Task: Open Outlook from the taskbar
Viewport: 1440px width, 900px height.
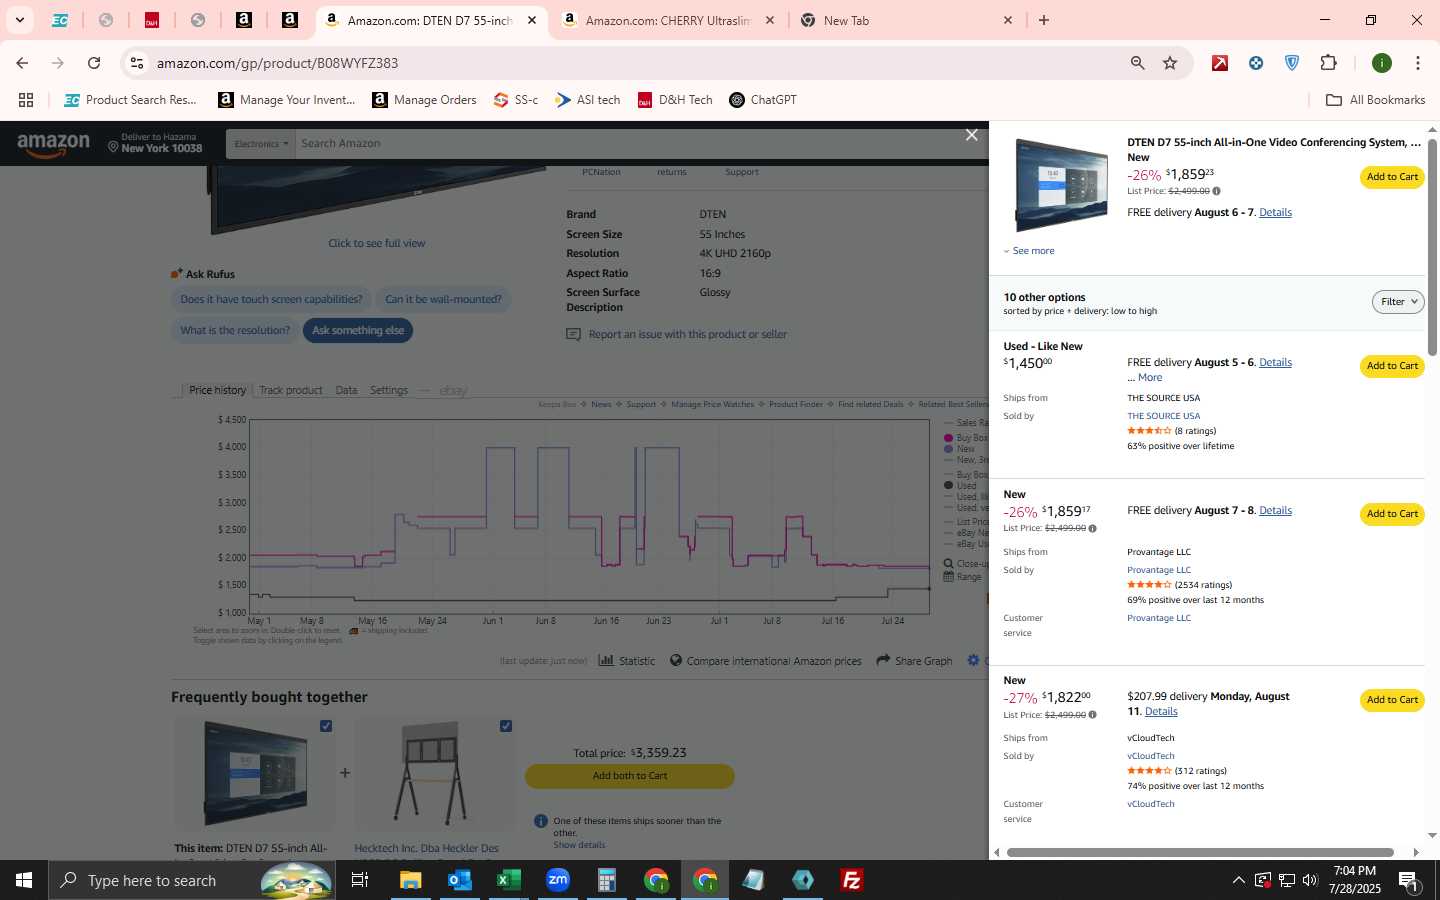Action: coord(459,880)
